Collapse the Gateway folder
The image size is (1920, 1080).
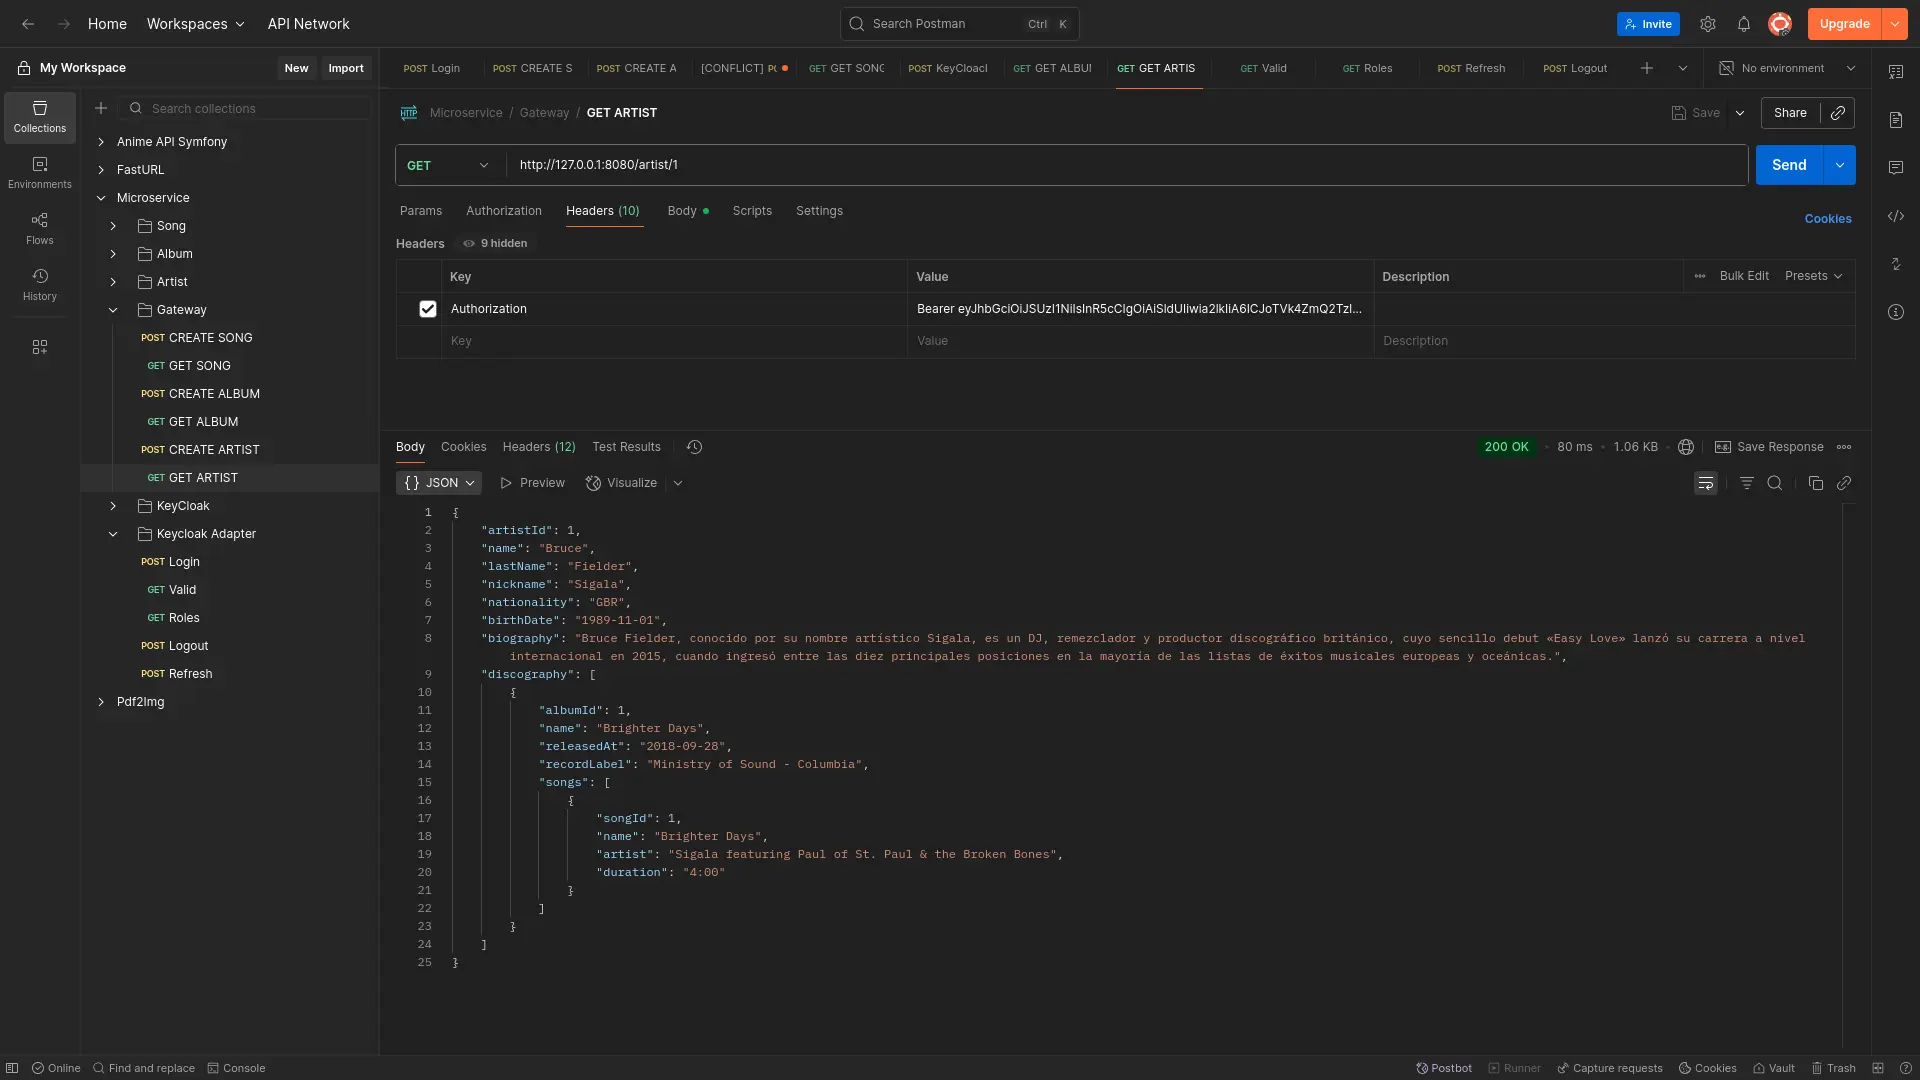click(113, 310)
